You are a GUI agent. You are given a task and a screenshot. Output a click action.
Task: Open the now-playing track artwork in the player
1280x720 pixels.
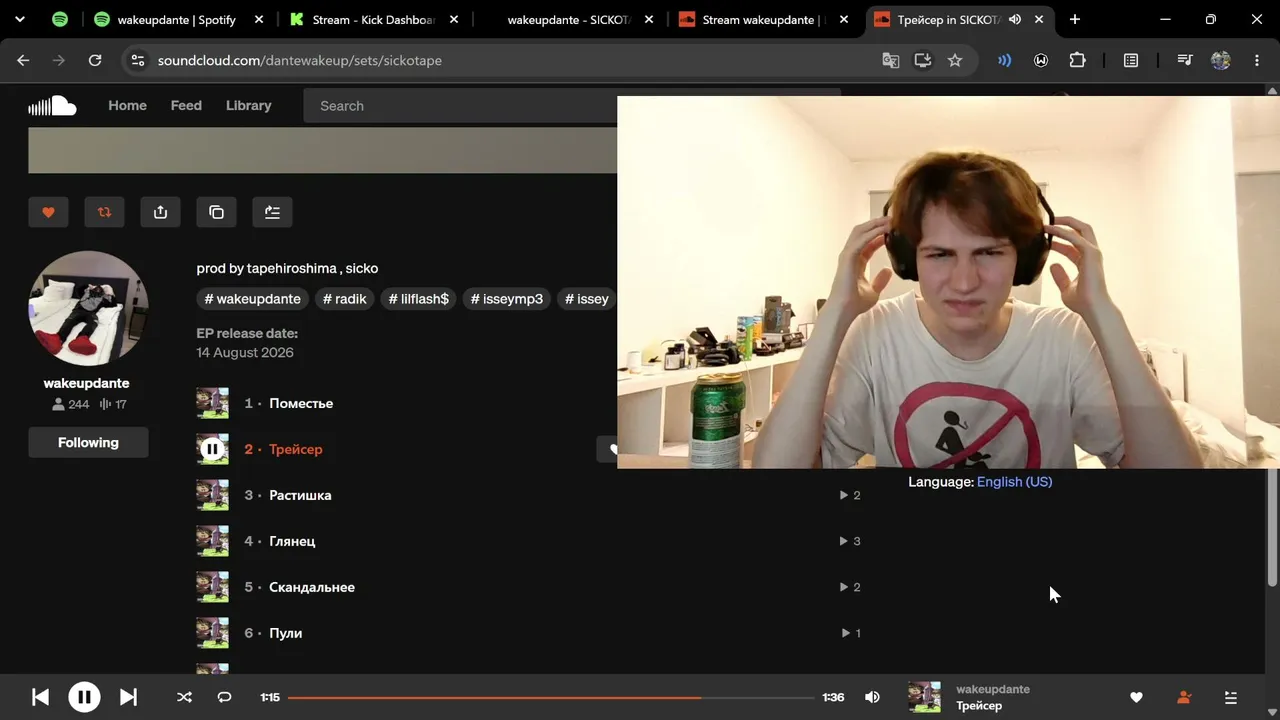coord(924,697)
